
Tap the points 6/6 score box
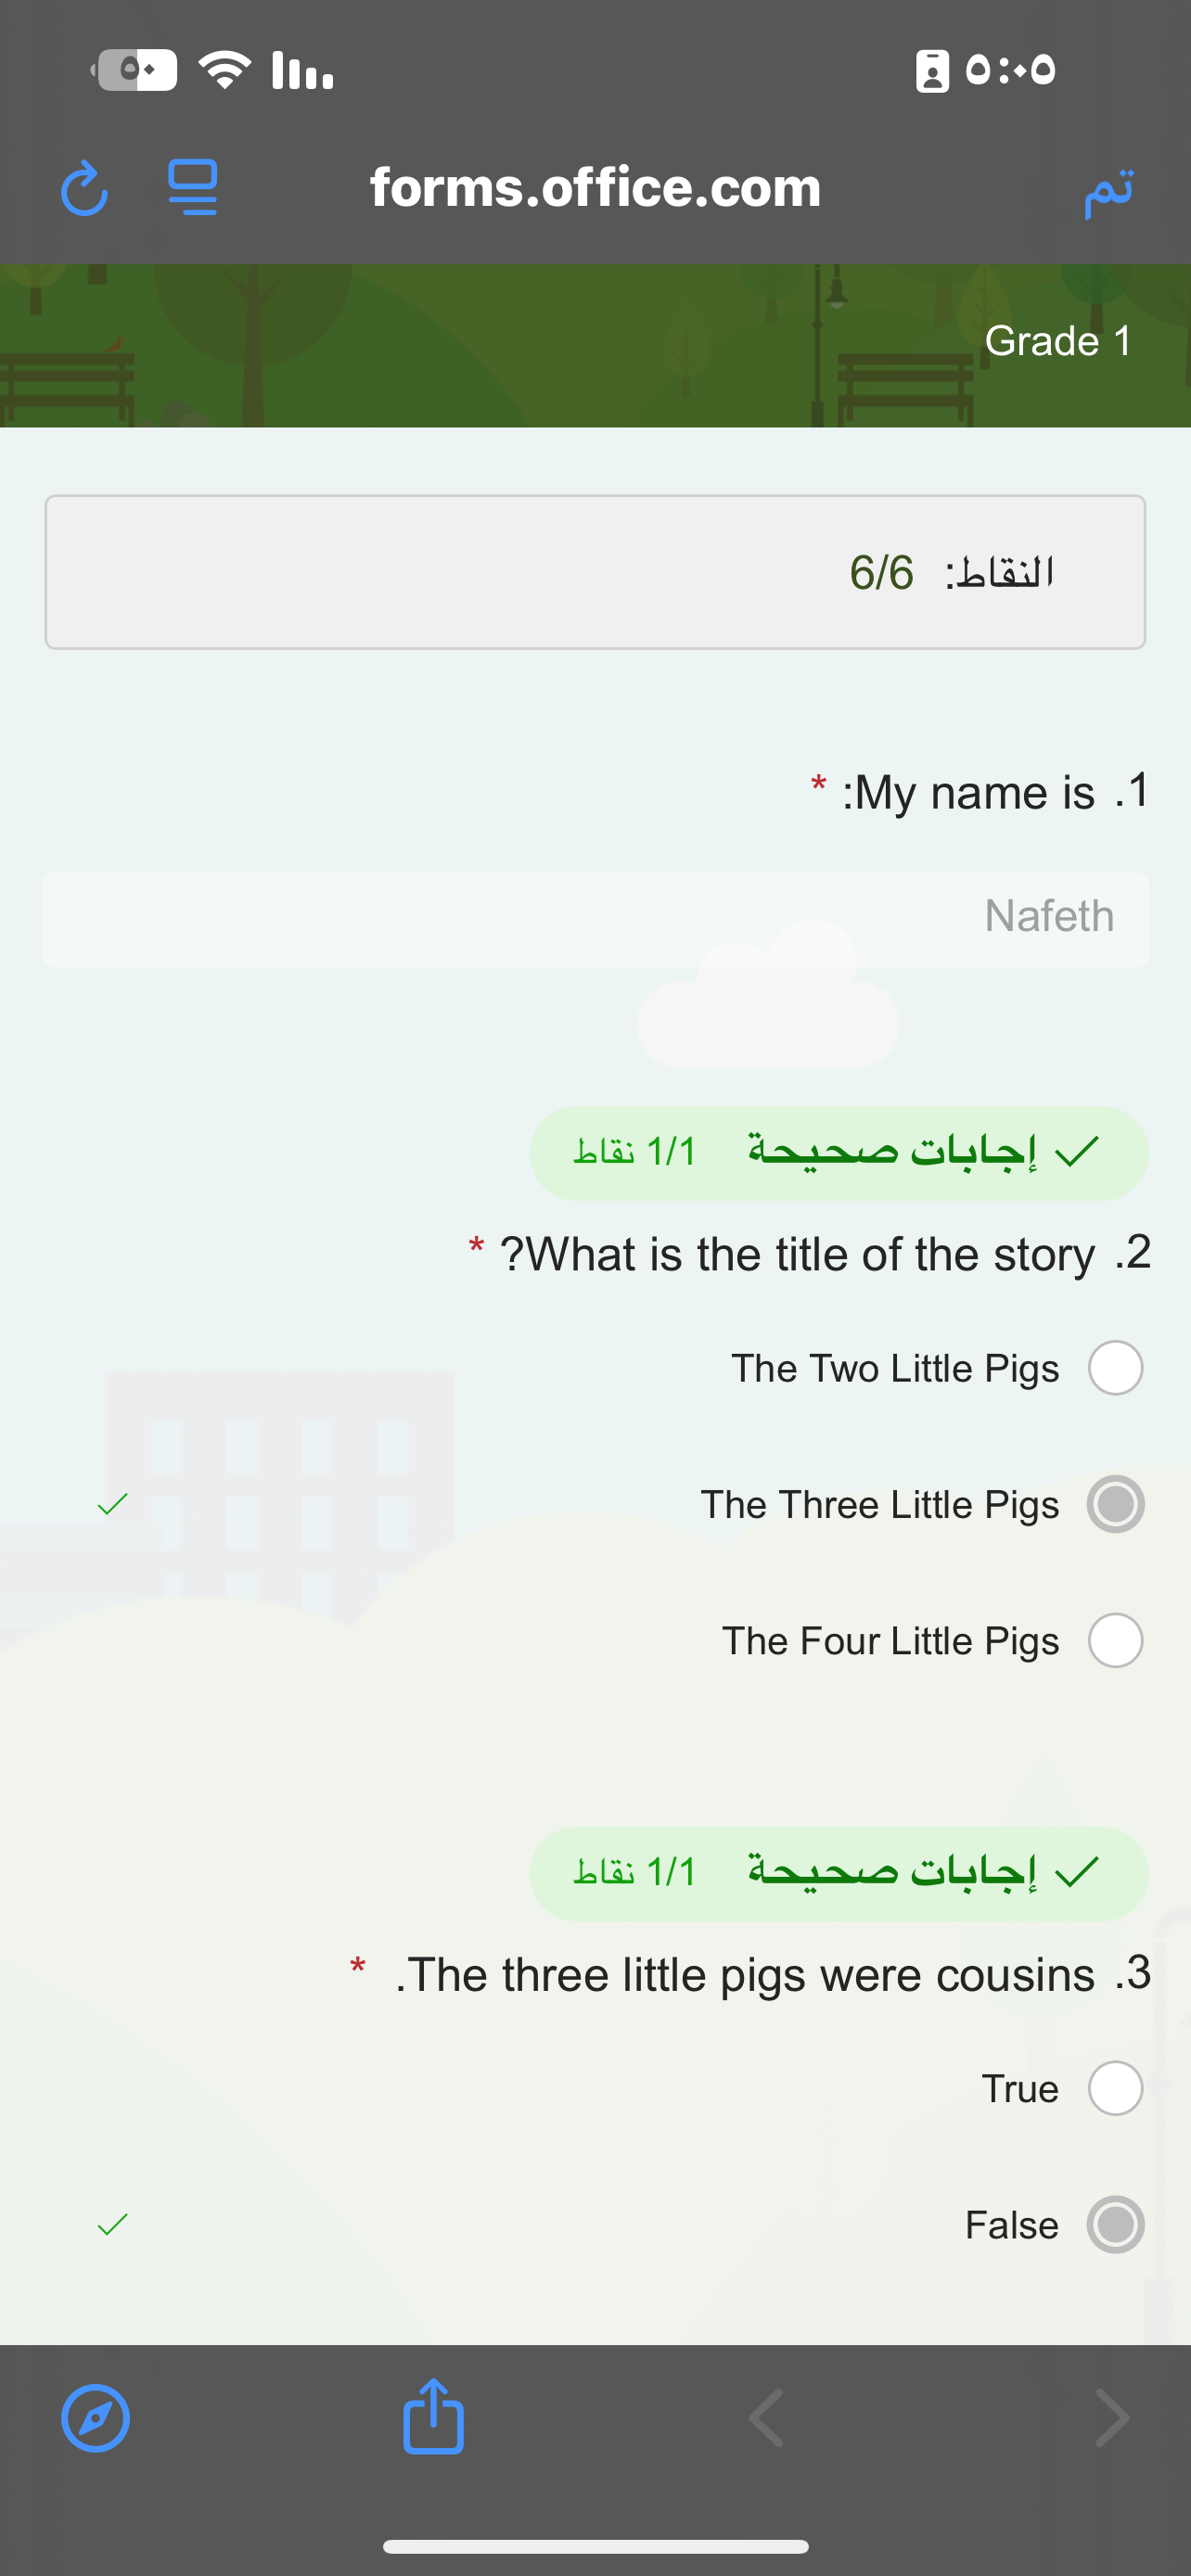(x=595, y=572)
